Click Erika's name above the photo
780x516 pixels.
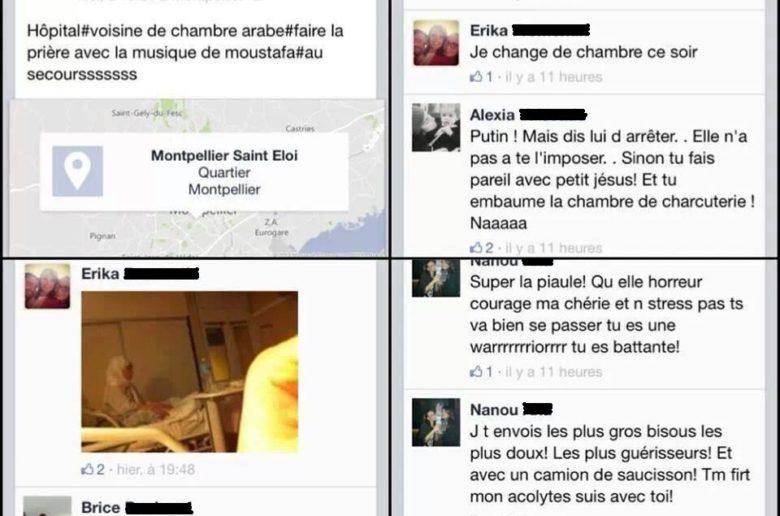[100, 274]
